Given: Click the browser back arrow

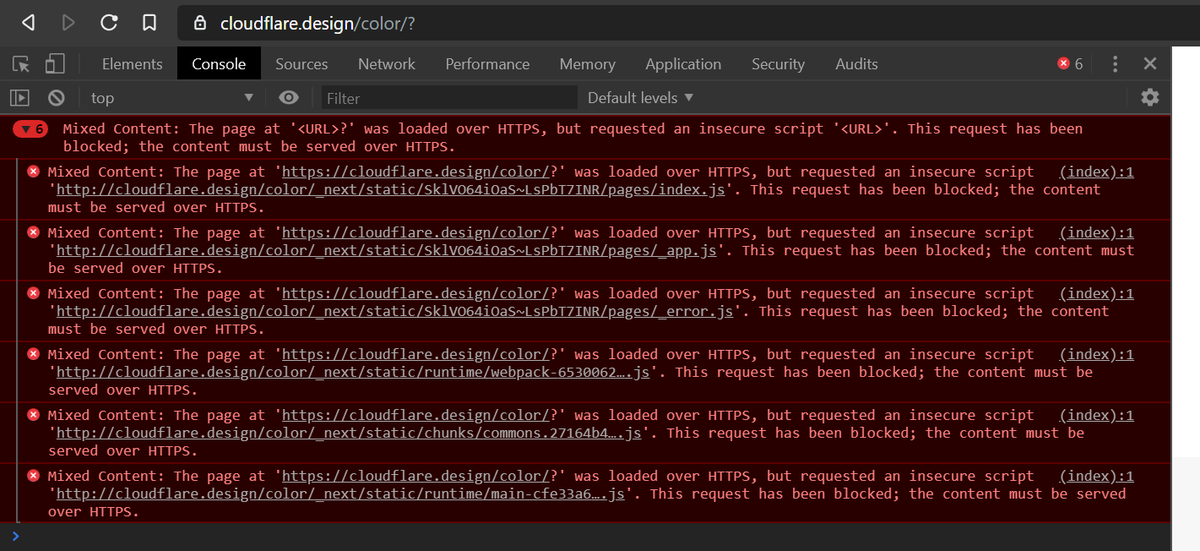Looking at the screenshot, I should [x=29, y=22].
